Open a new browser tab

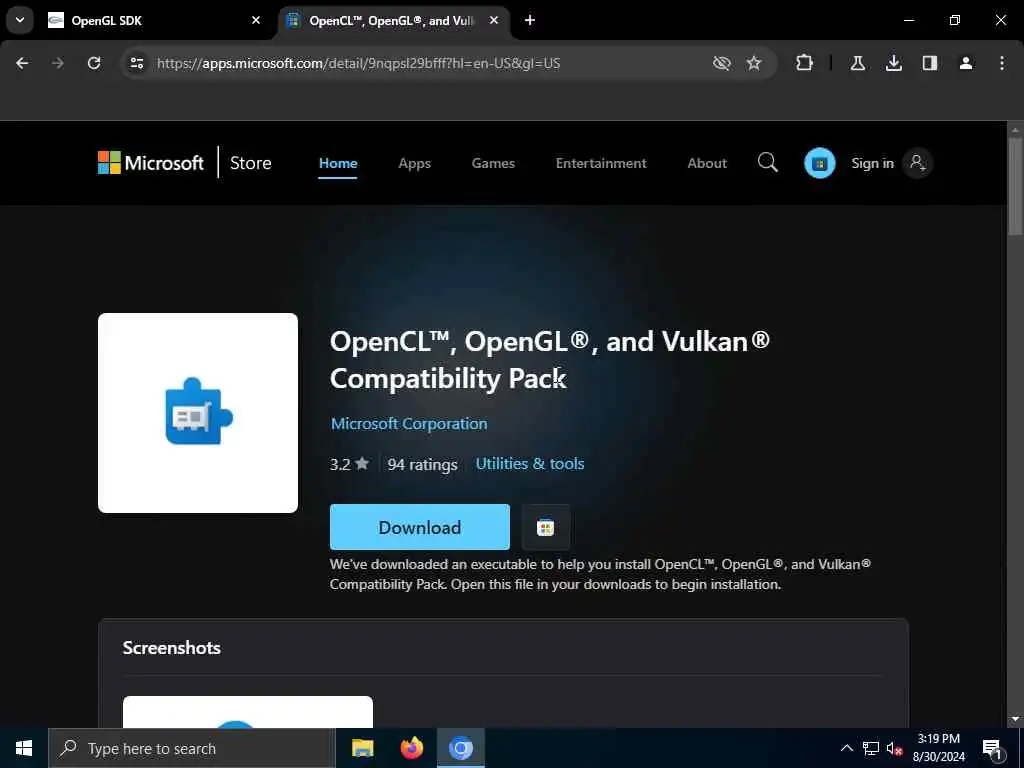tap(530, 21)
